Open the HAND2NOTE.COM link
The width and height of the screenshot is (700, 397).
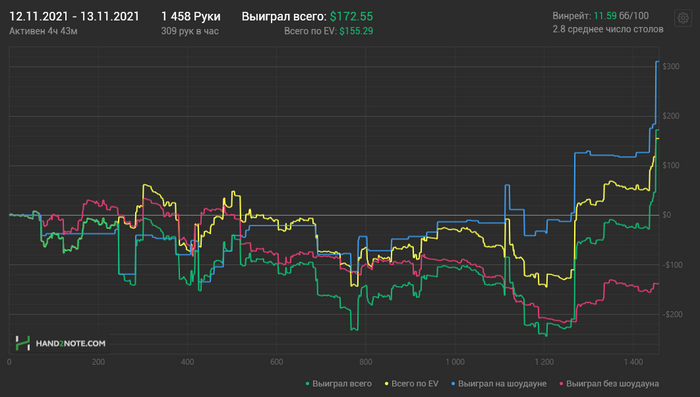click(71, 343)
